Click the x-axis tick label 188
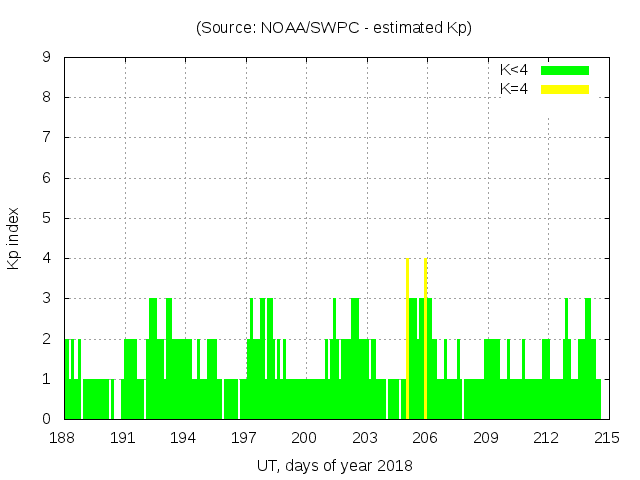The height and width of the screenshot is (480, 640). click(64, 438)
